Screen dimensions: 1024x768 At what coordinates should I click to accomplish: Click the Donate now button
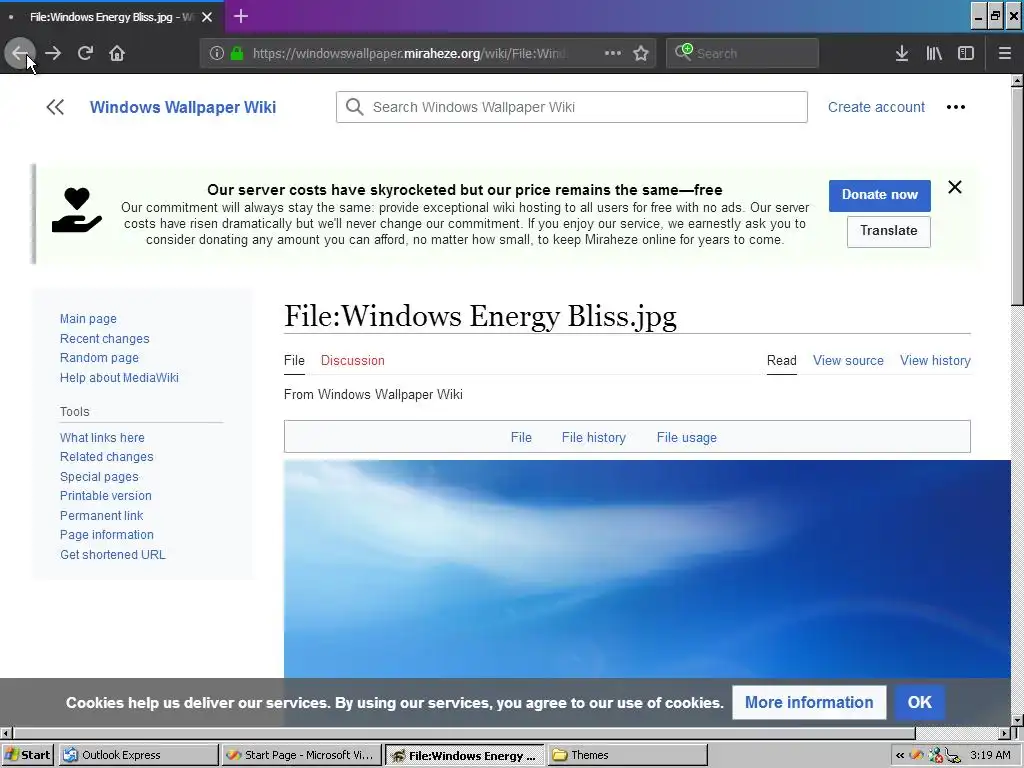[x=879, y=195]
